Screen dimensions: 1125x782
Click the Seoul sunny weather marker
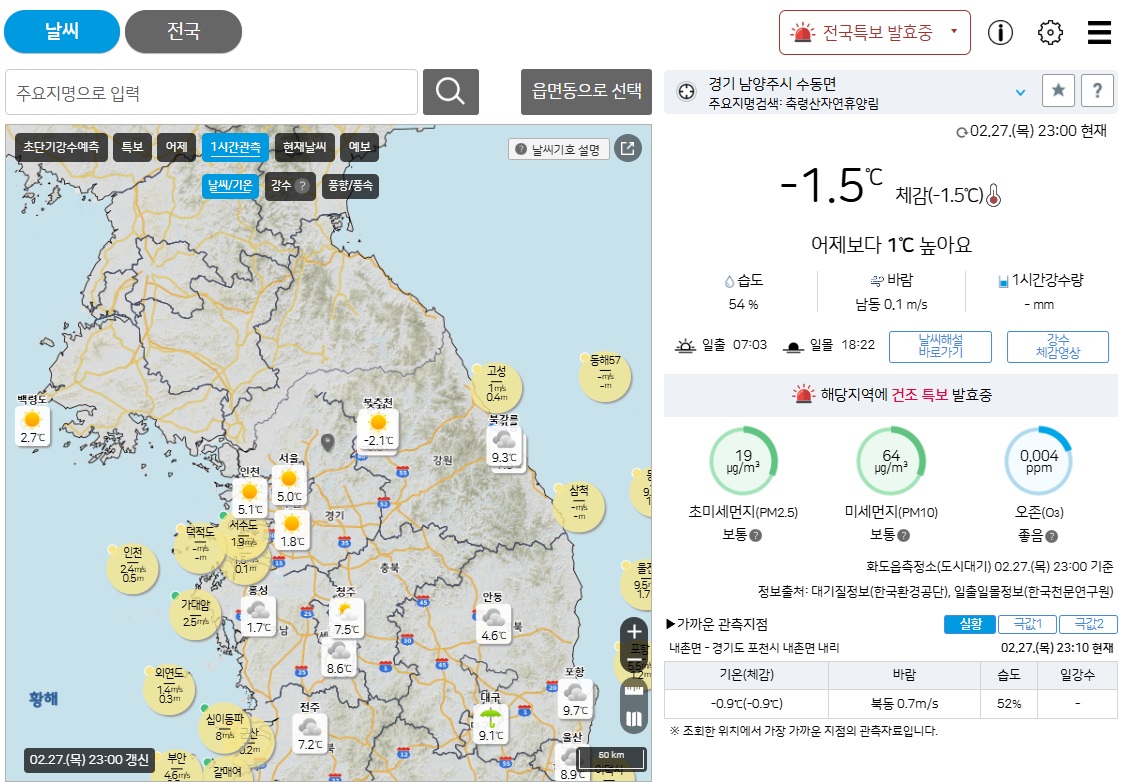click(x=289, y=485)
